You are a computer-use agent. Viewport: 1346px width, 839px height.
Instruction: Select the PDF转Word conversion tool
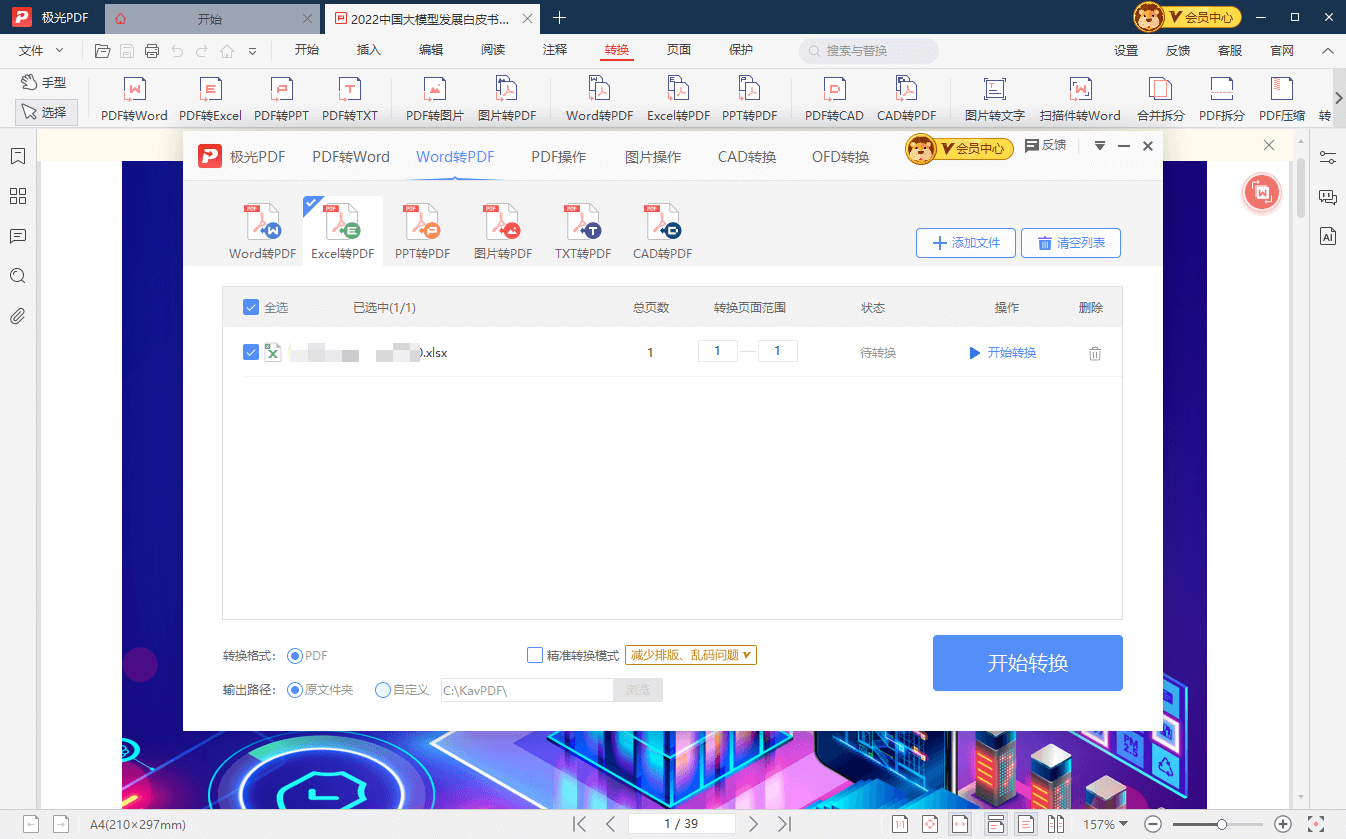[135, 97]
